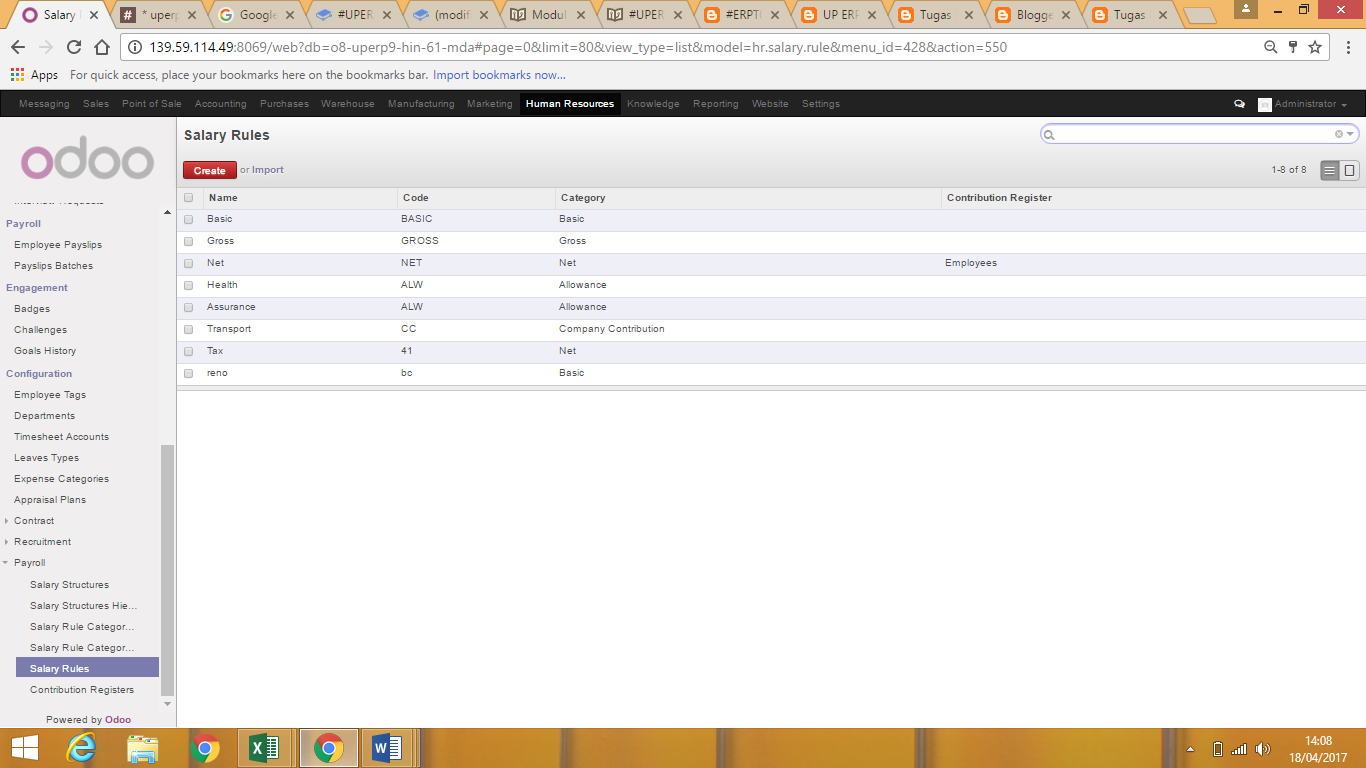Bookmark this page with the star icon
The width and height of the screenshot is (1366, 768).
1315,47
